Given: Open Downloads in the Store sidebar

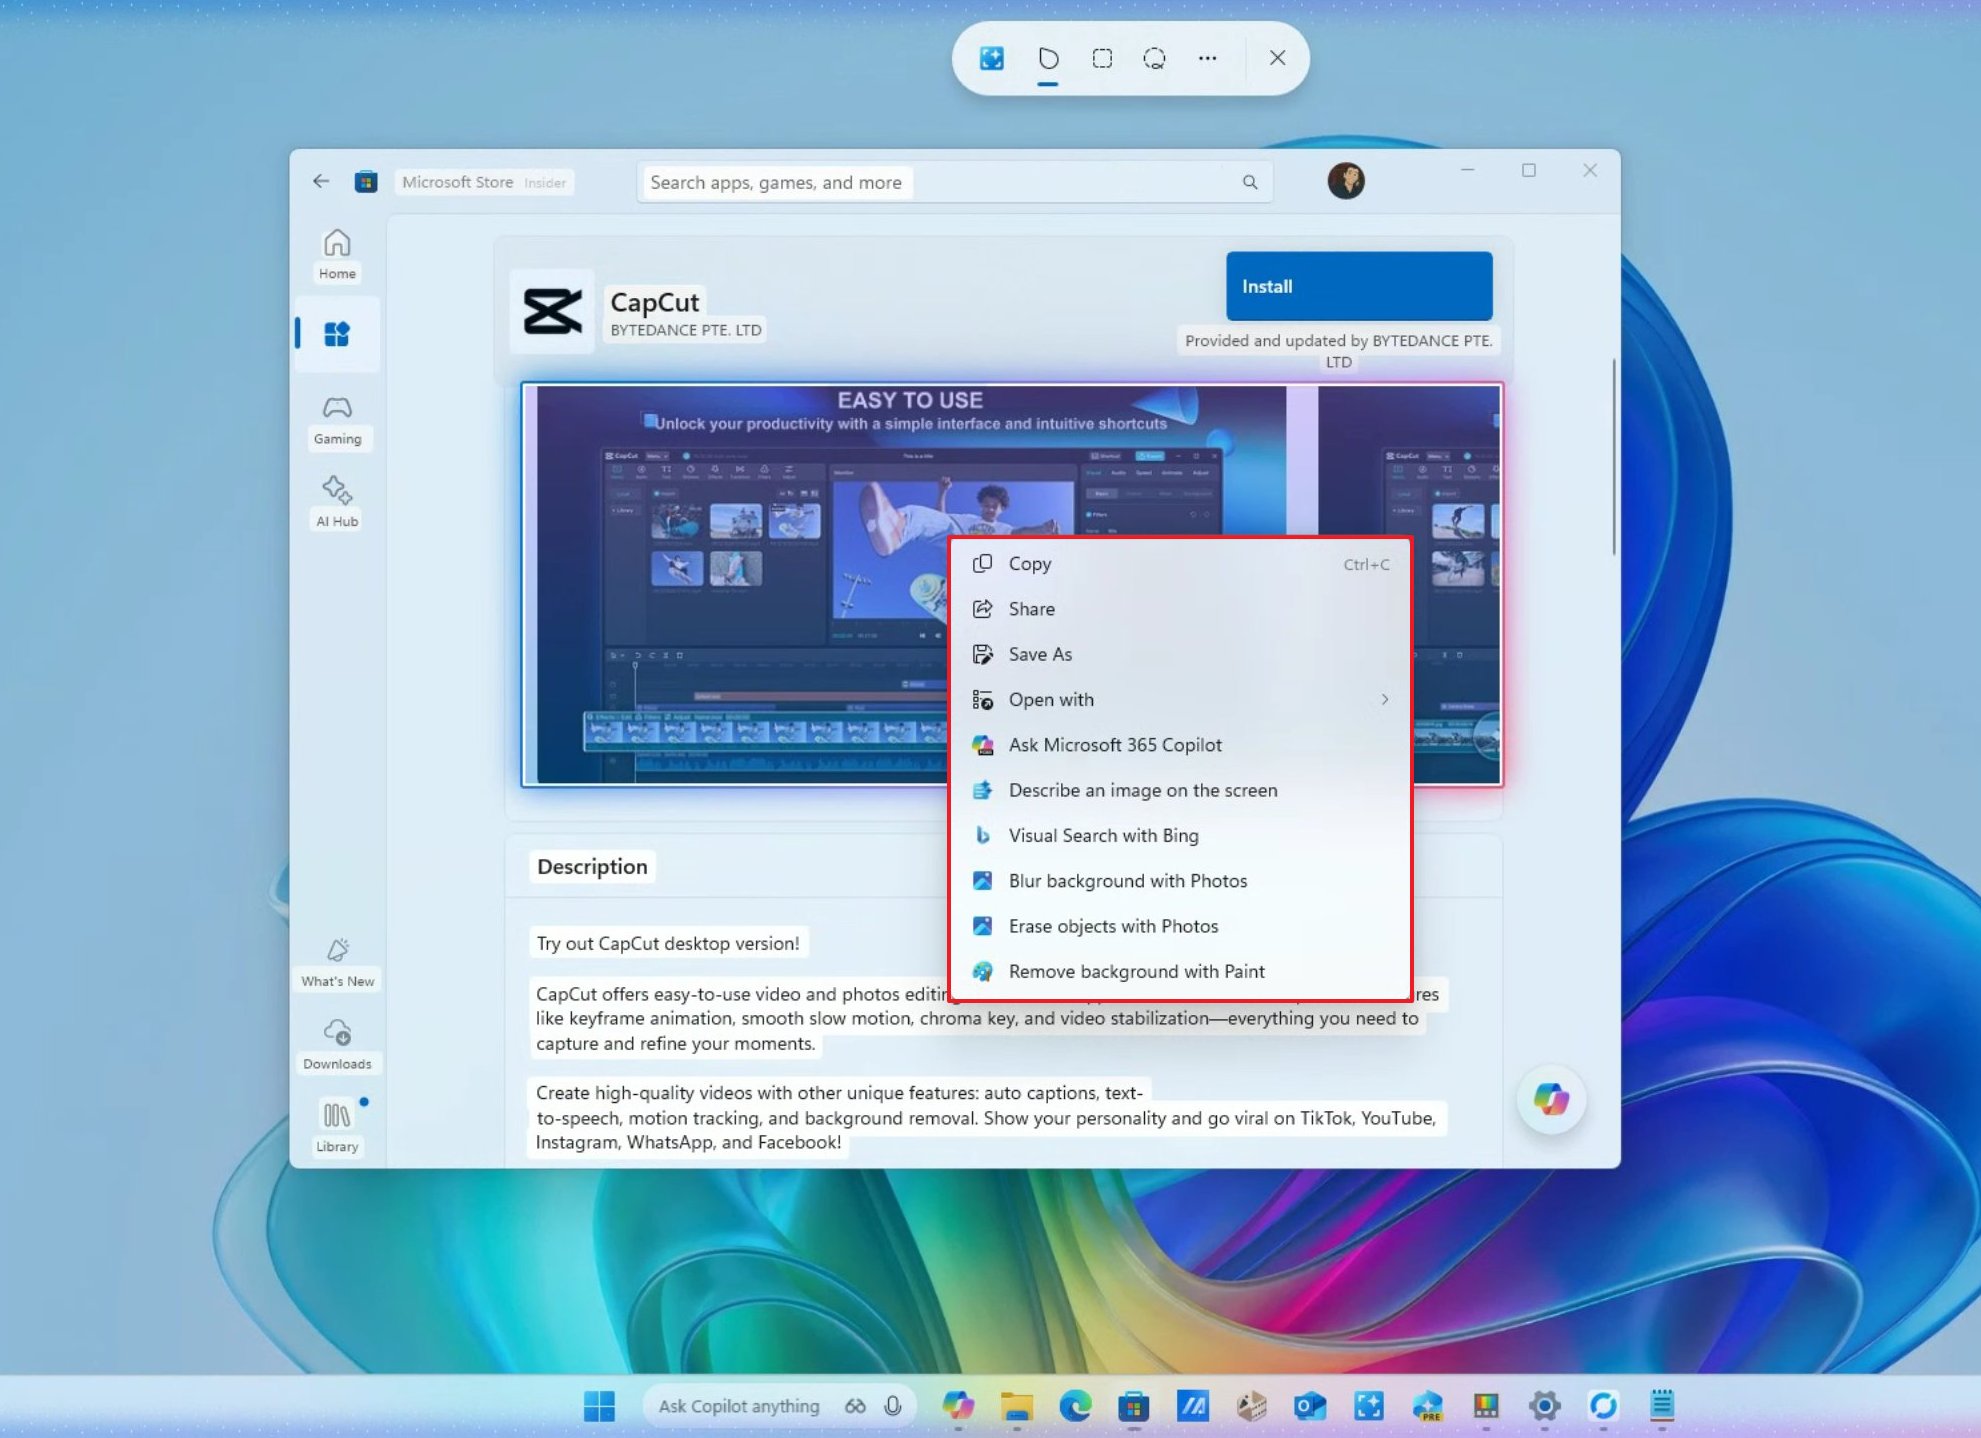Looking at the screenshot, I should 337,1043.
